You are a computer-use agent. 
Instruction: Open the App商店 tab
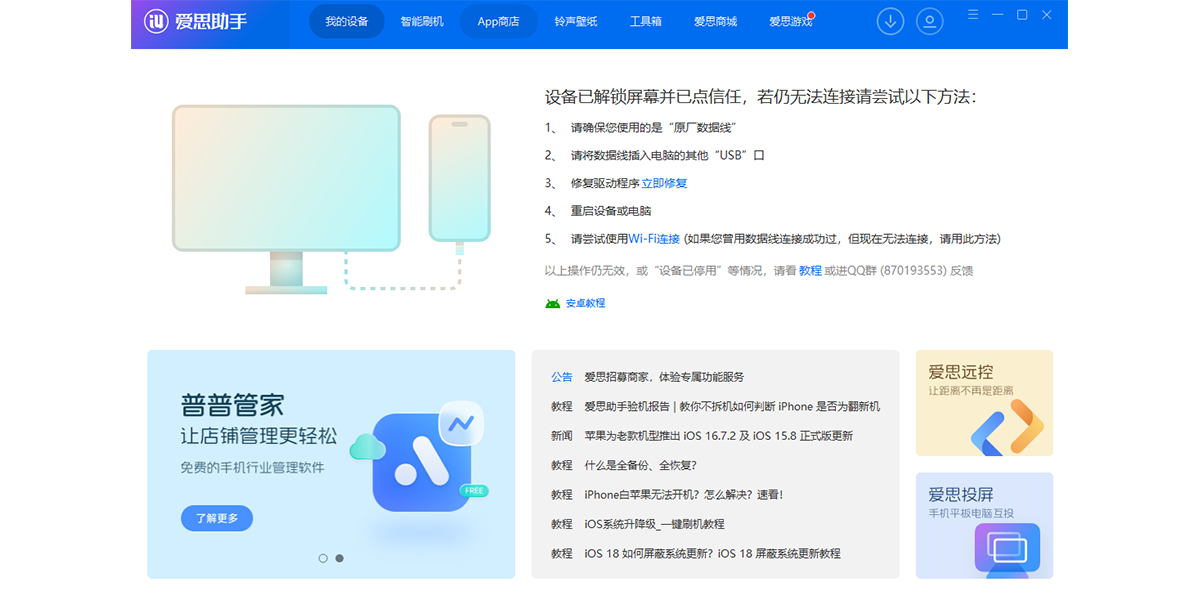pos(498,21)
